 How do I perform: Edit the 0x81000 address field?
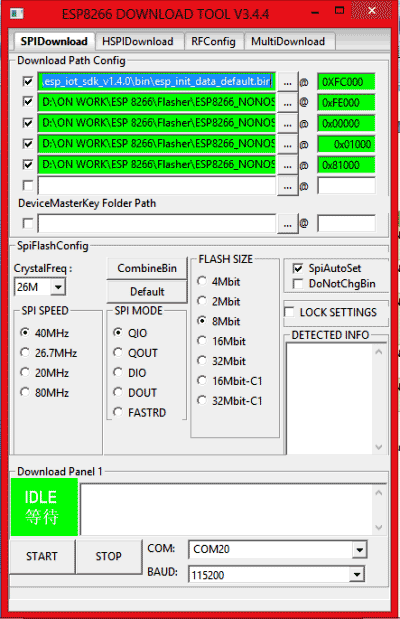(x=346, y=165)
